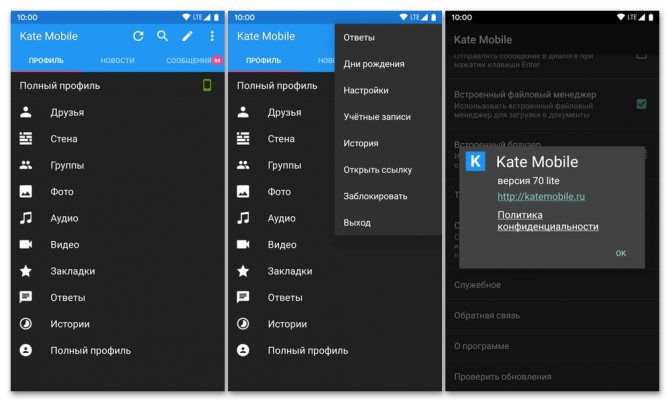Viewport: 670px width, 402px height.
Task: Tap the Истории clock icon in first screen
Action: pyautogui.click(x=26, y=324)
